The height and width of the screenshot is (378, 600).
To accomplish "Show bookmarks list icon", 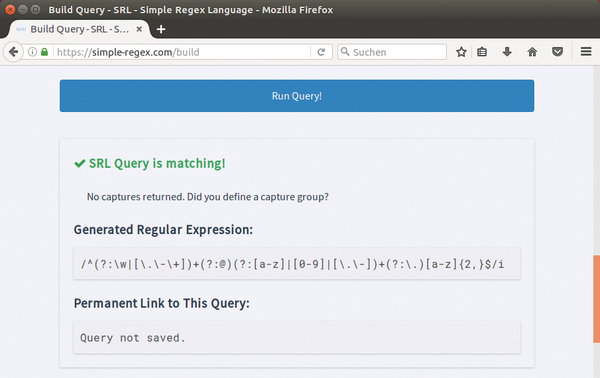I will point(482,52).
